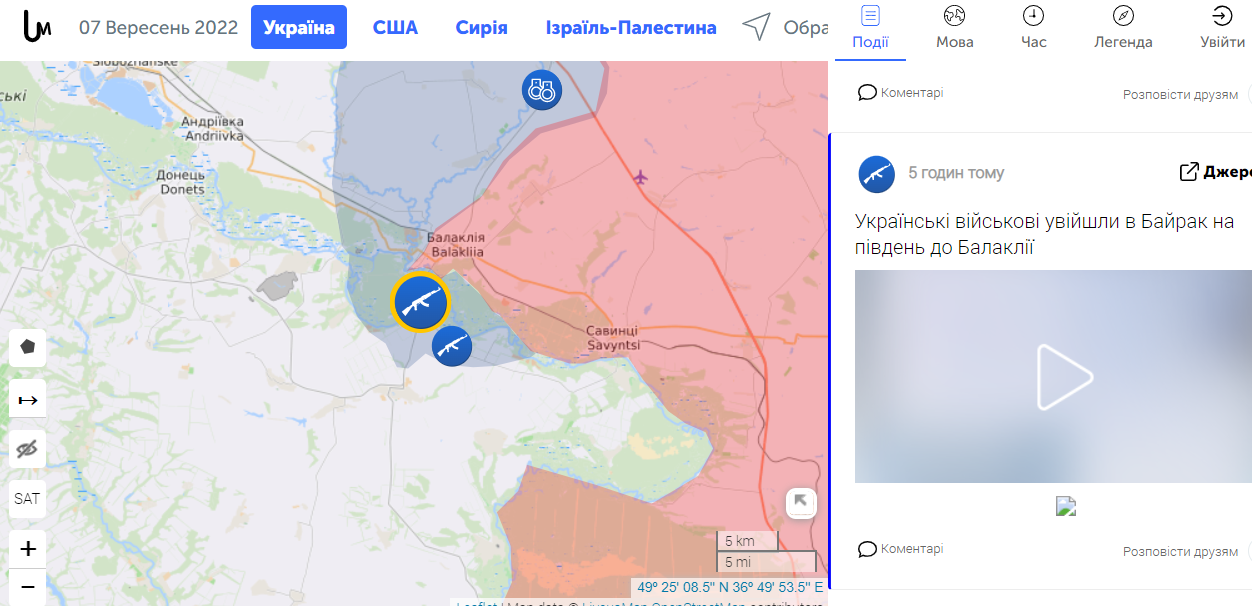1252x606 pixels.
Task: Click the Савинці town label on the map
Action: tap(613, 337)
